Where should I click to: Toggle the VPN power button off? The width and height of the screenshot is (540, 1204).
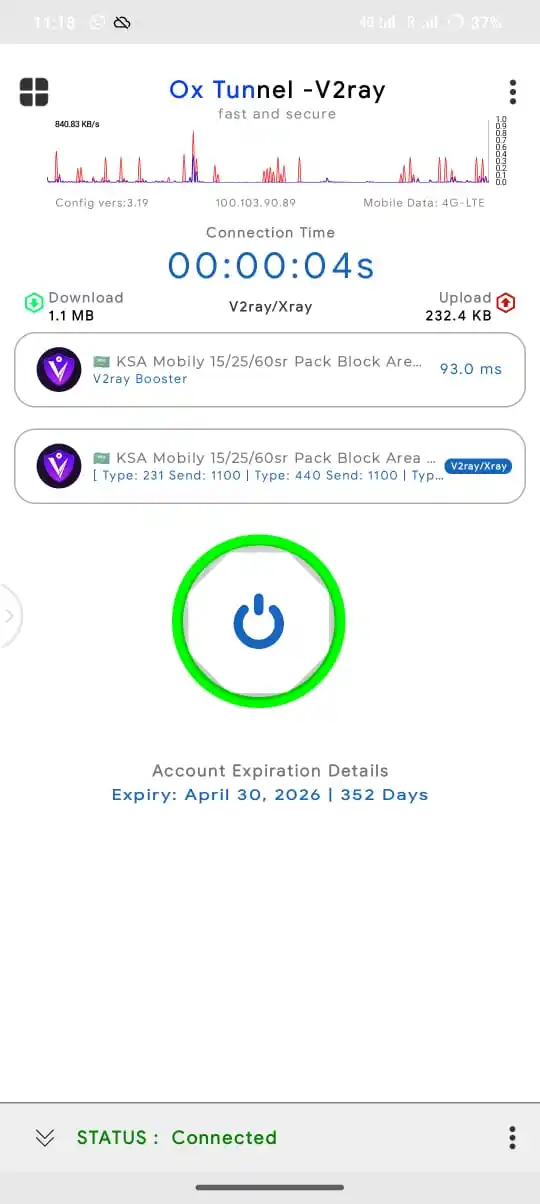pos(259,620)
